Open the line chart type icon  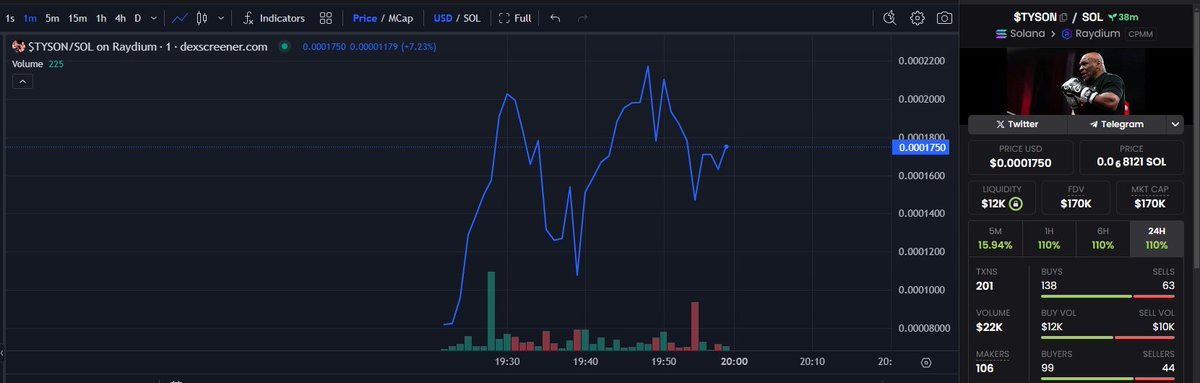point(180,18)
